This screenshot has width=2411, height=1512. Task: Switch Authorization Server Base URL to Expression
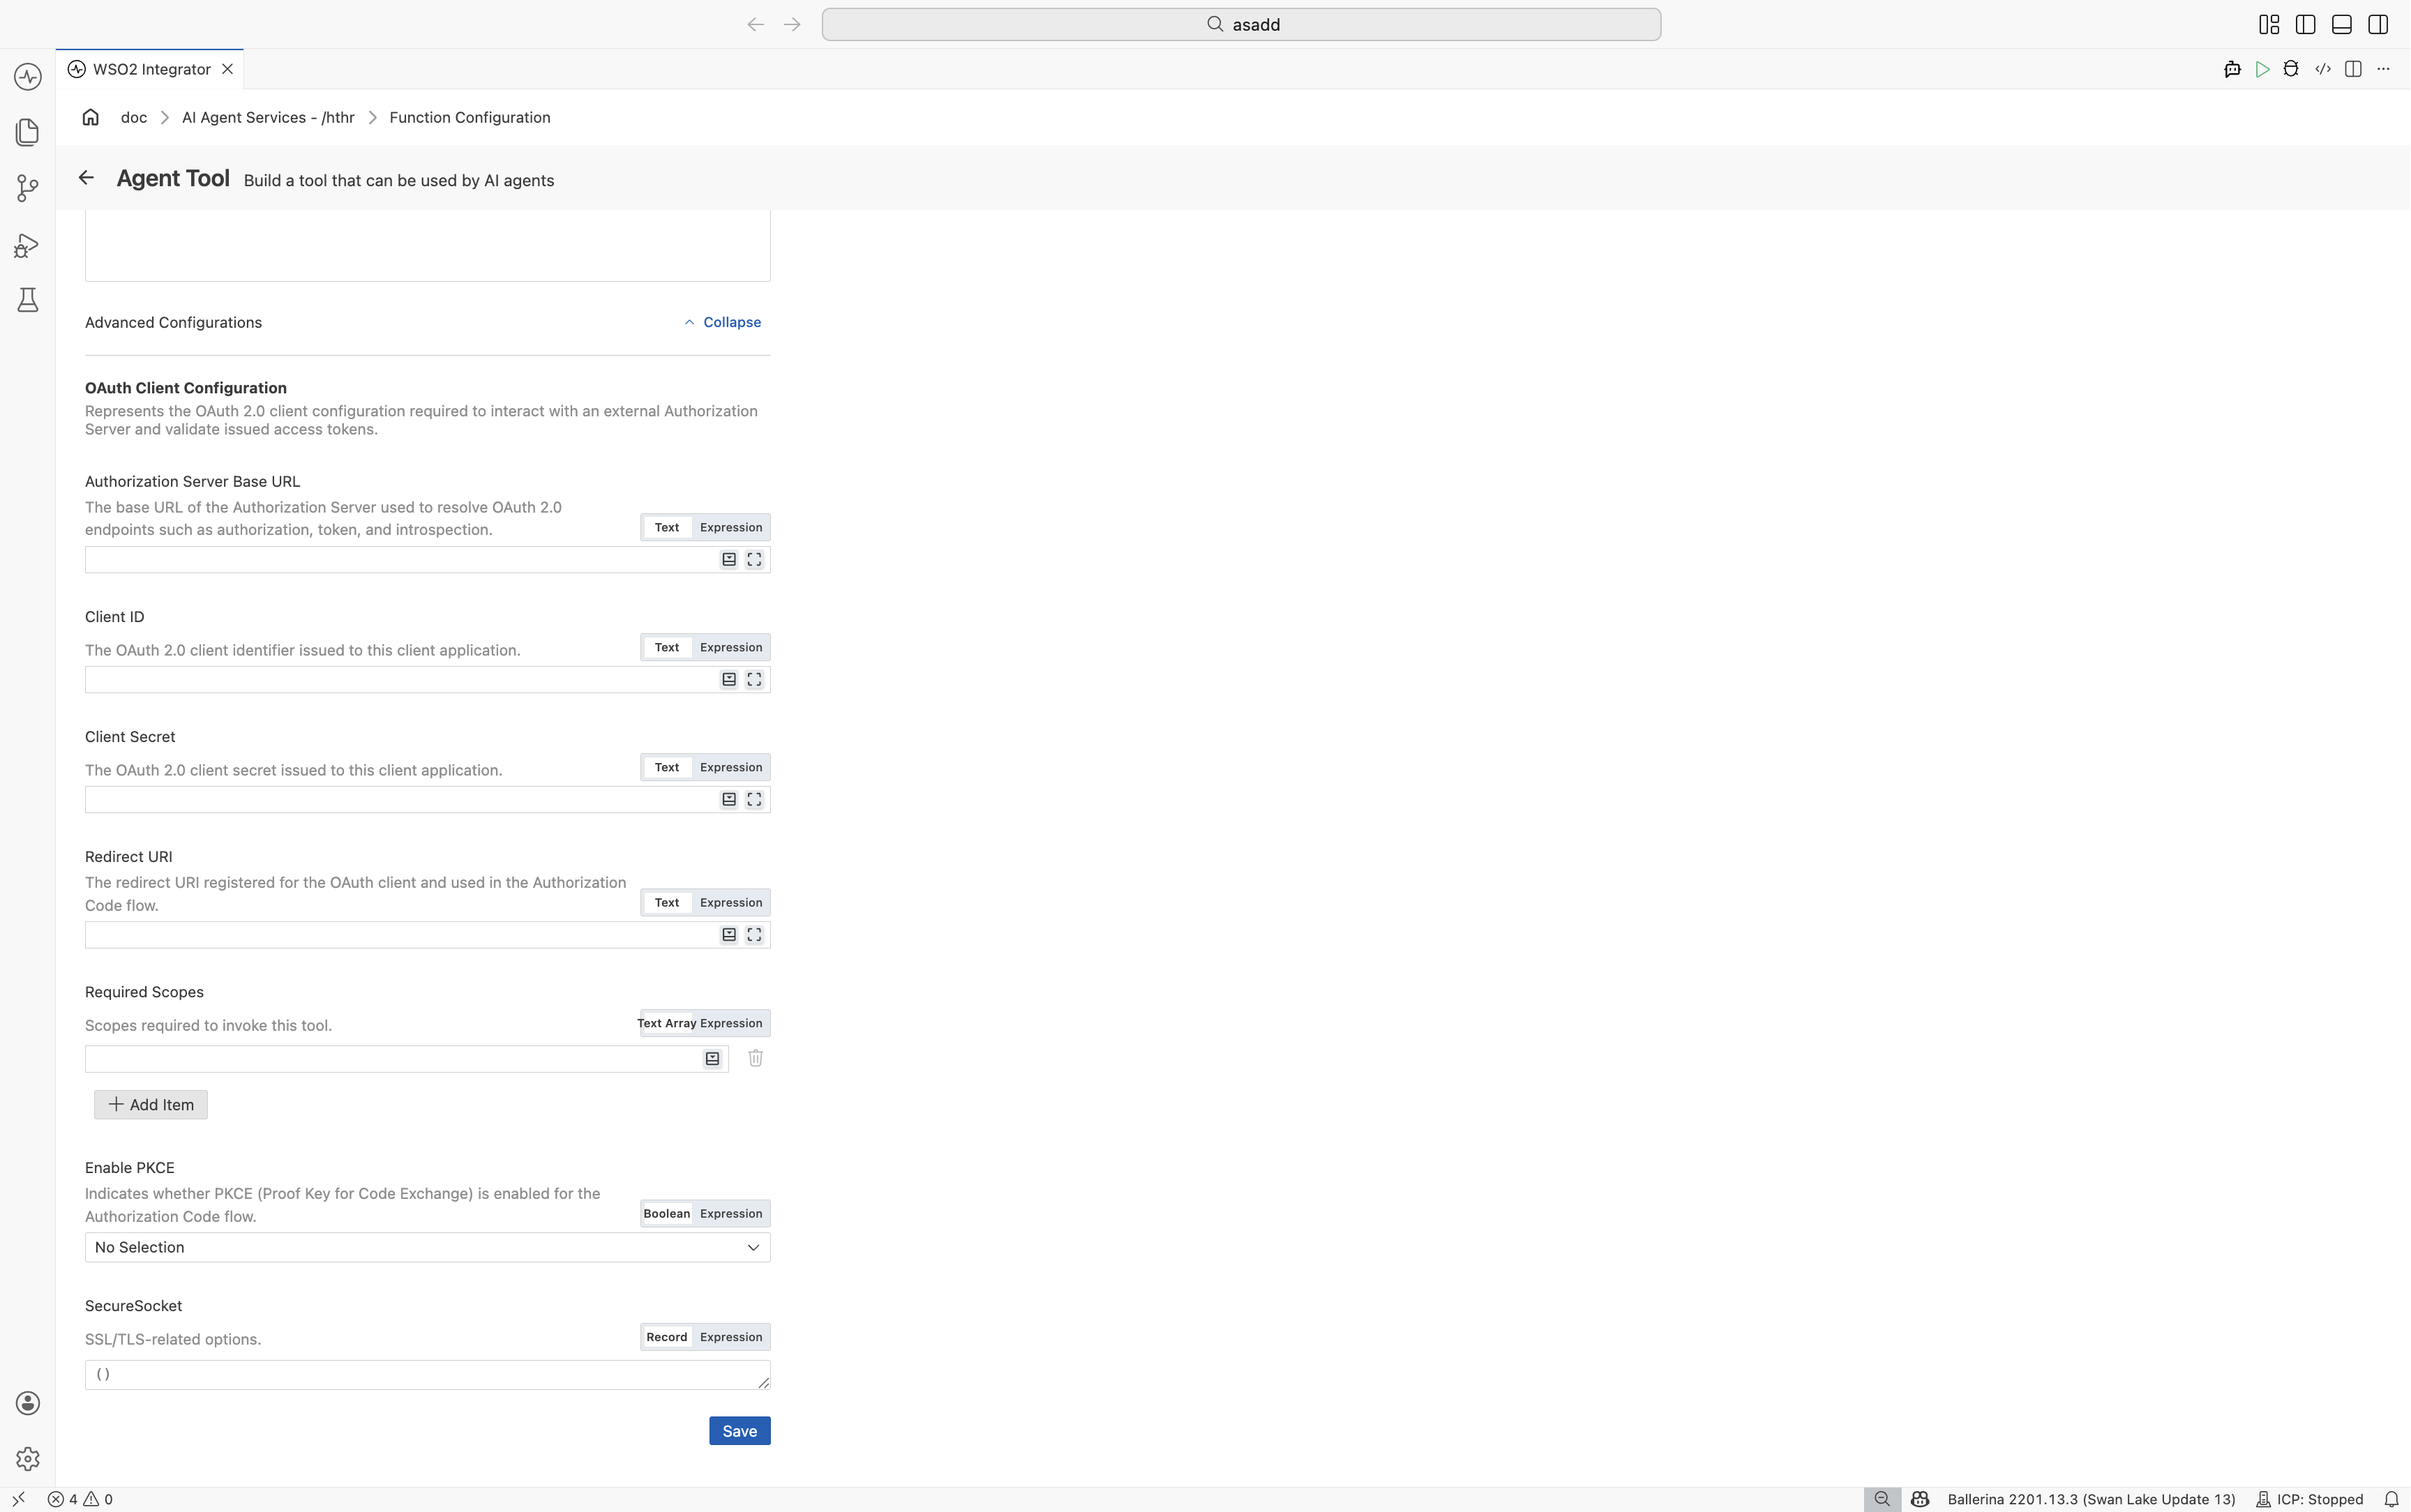(x=731, y=527)
